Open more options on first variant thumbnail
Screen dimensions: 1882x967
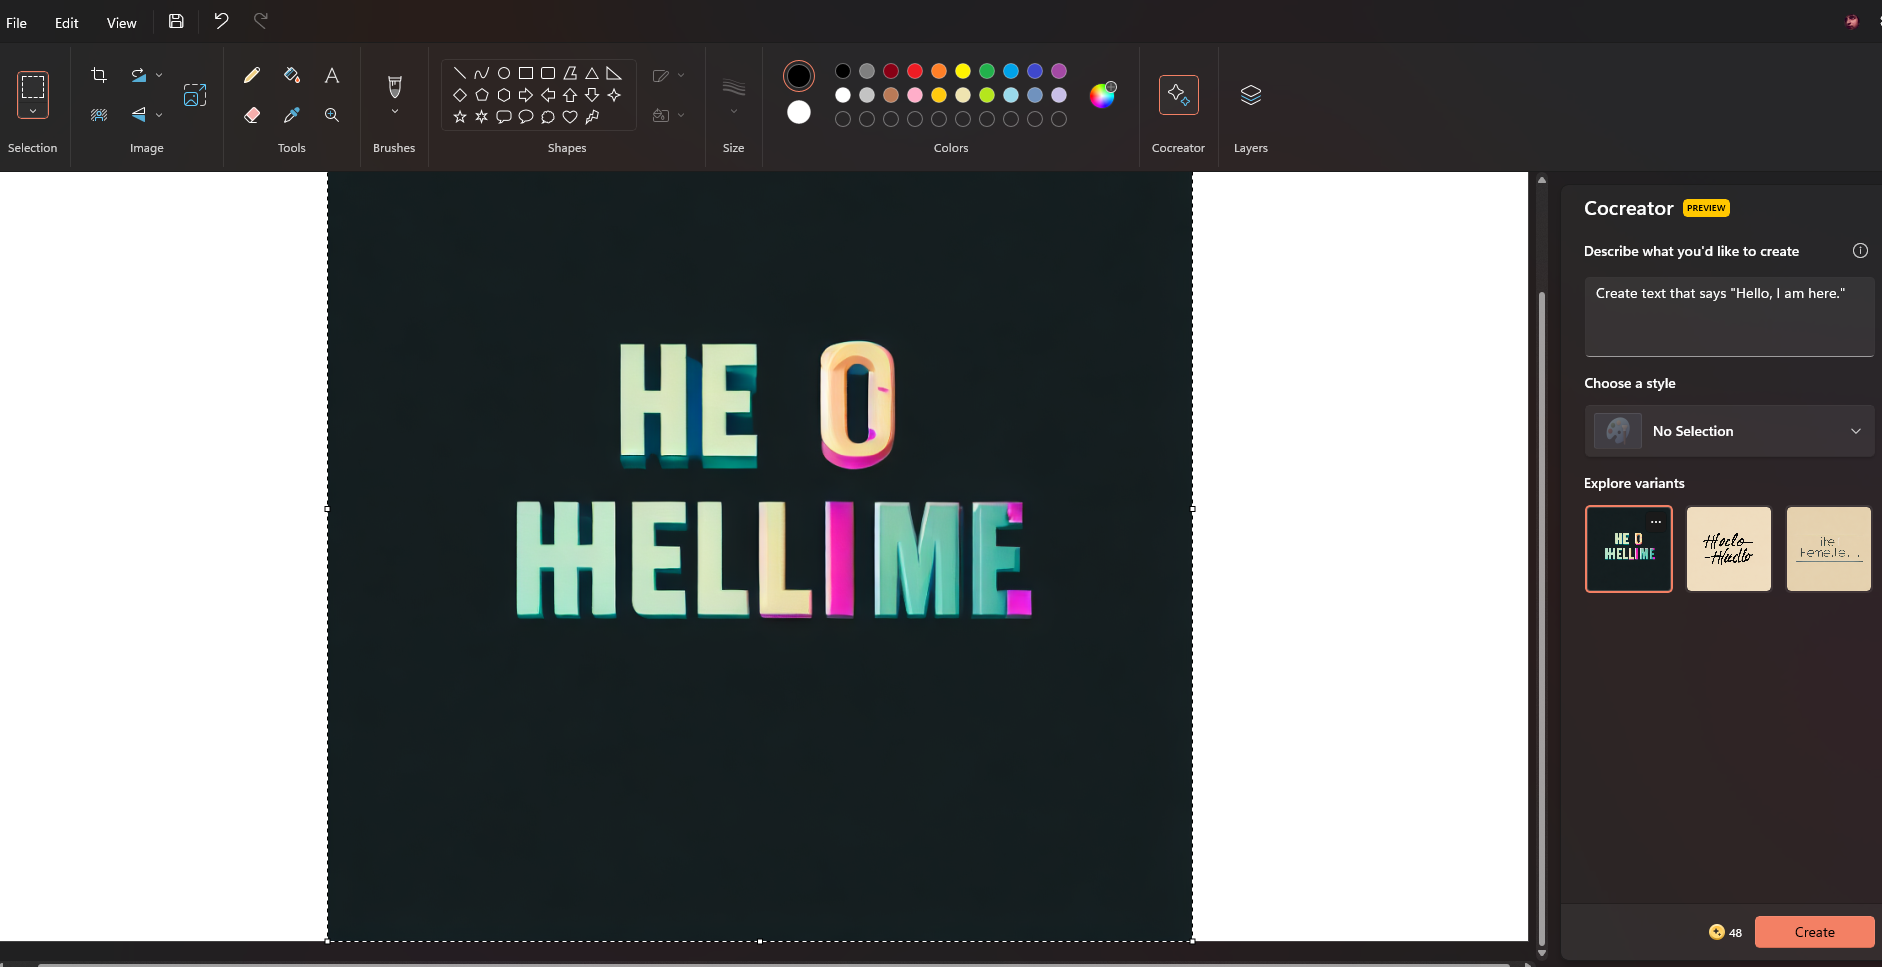pyautogui.click(x=1656, y=522)
